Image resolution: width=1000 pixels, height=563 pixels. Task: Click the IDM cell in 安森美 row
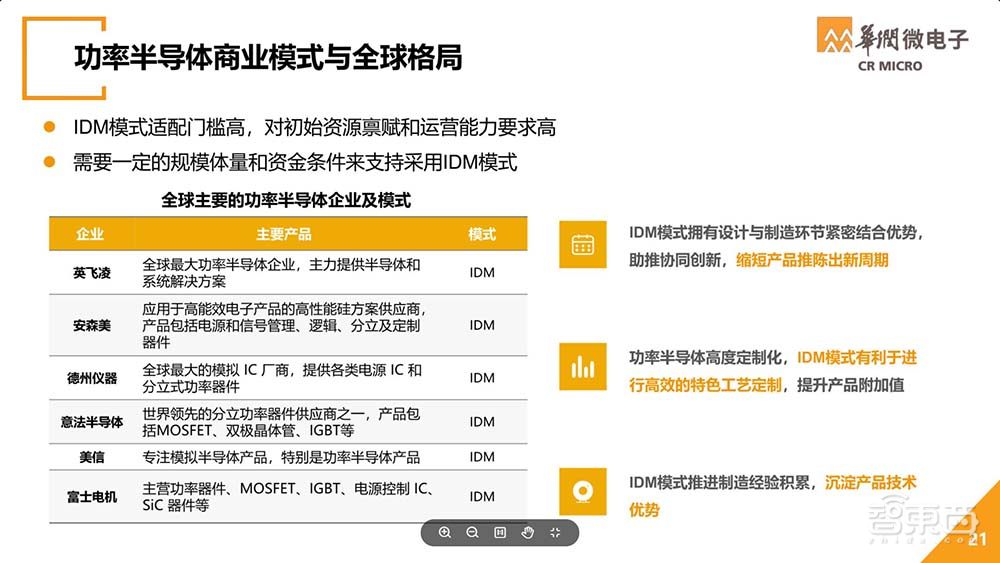coord(482,325)
